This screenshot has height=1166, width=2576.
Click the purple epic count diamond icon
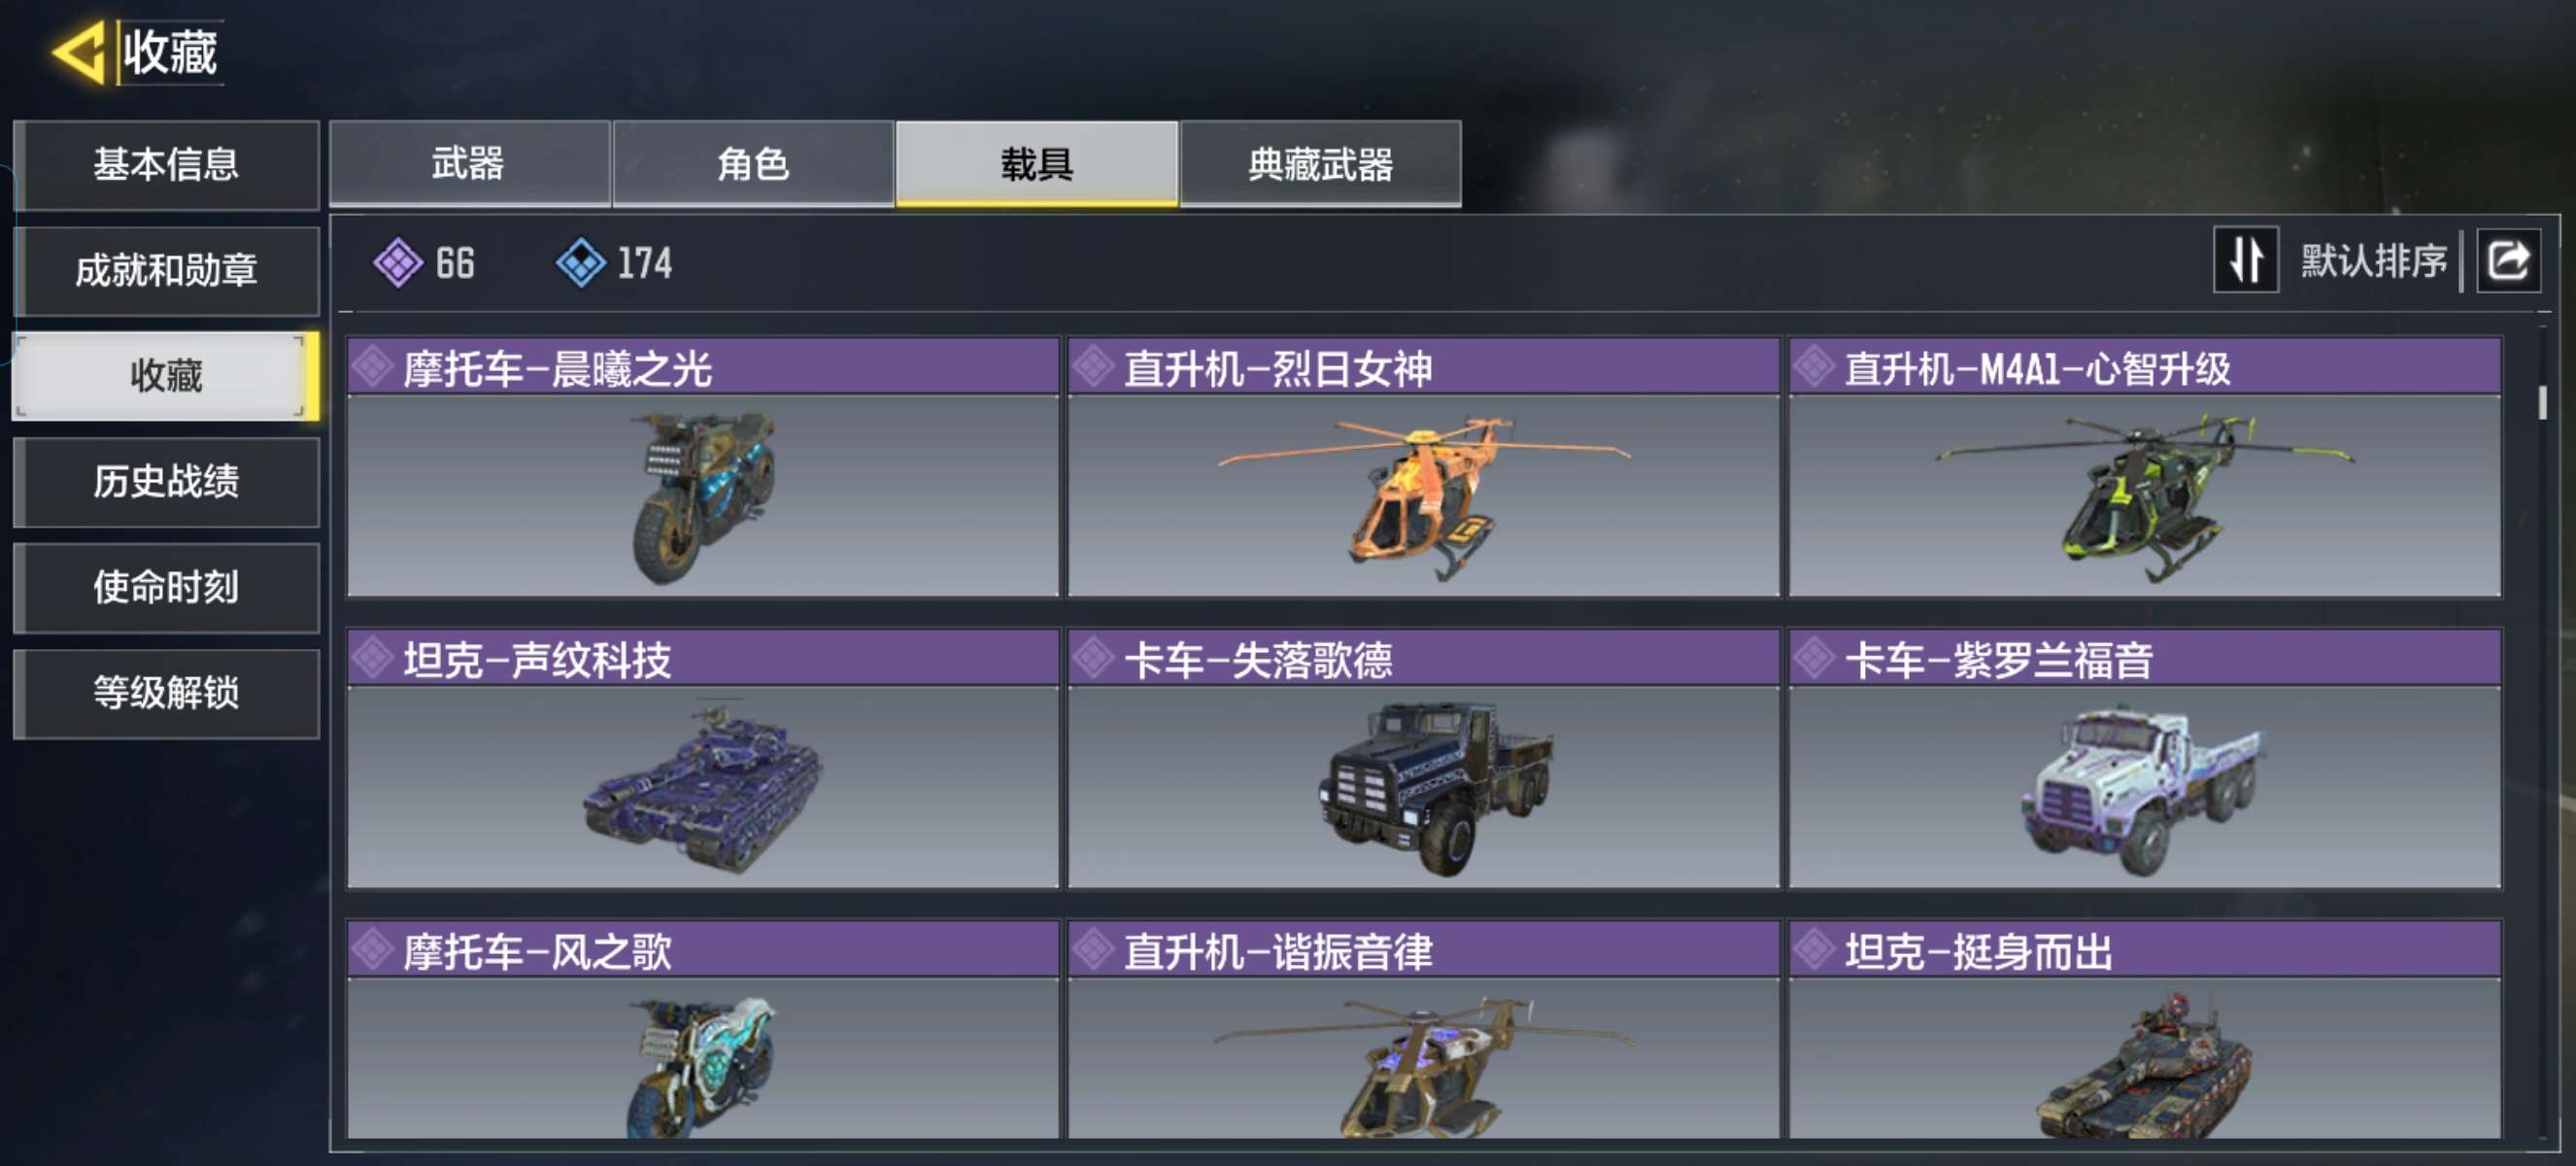point(398,263)
